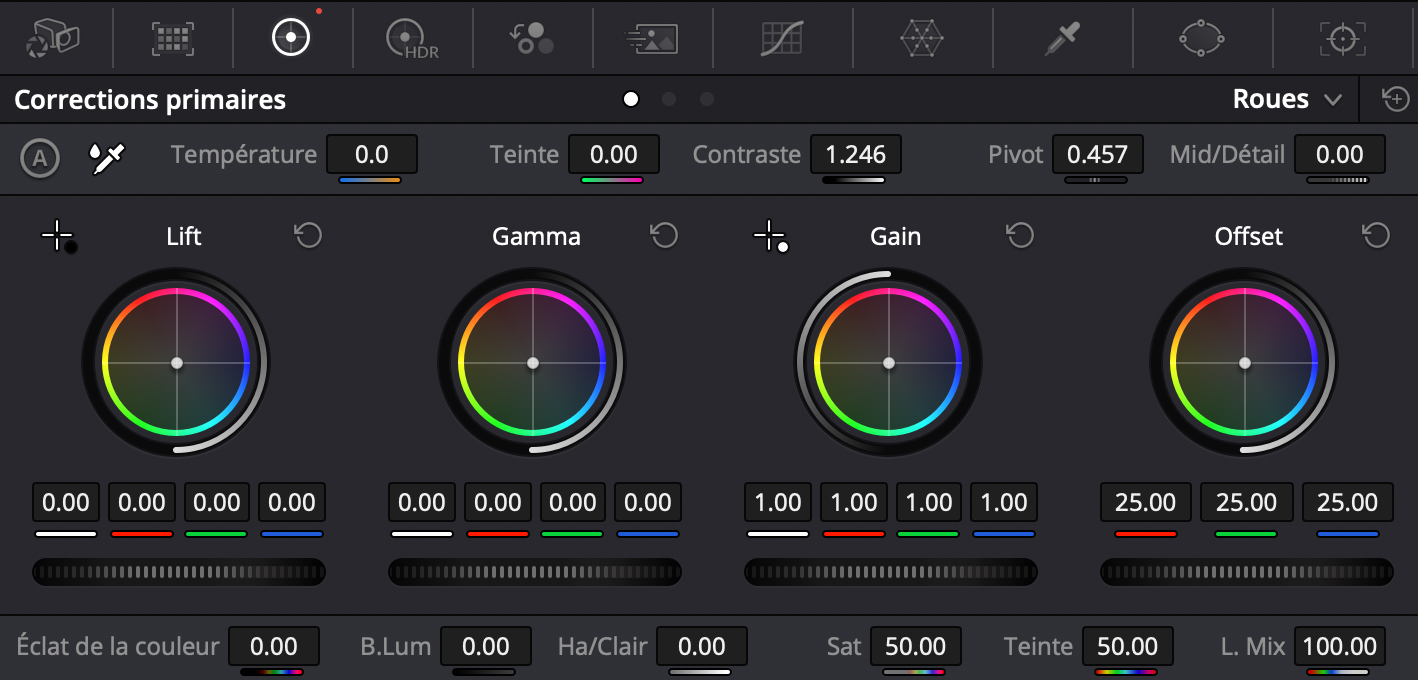Select the Qualifier eyedropper palette icon
Screen dimensions: 1418x680
[1062, 38]
